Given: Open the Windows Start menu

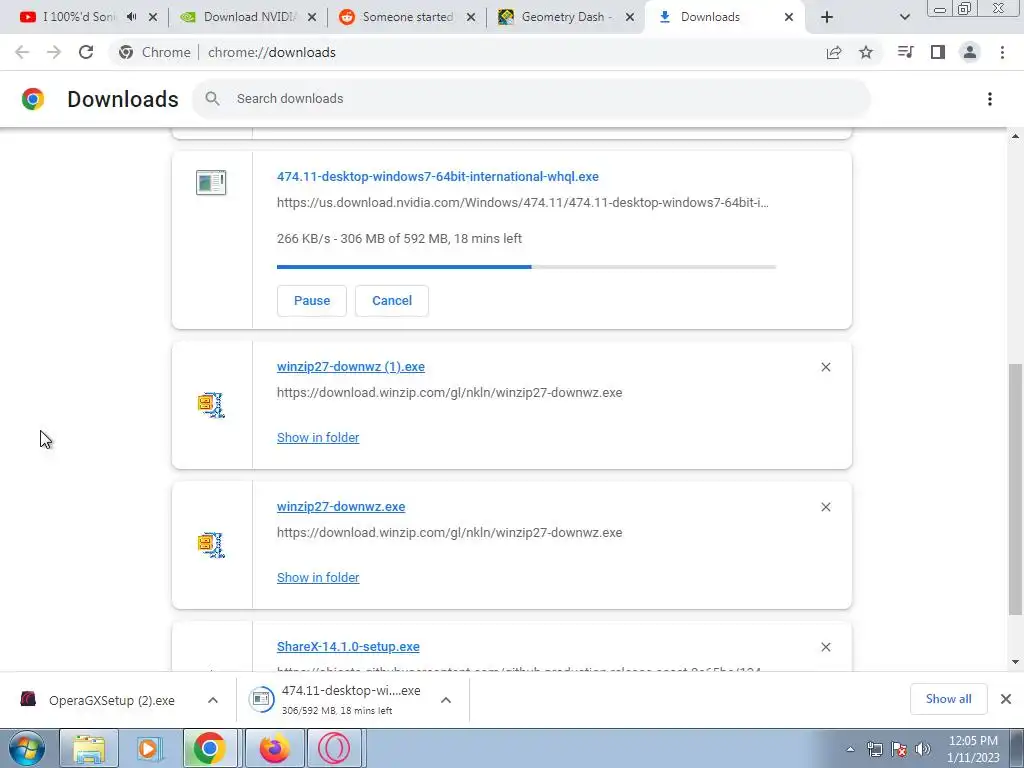Looking at the screenshot, I should pos(26,748).
